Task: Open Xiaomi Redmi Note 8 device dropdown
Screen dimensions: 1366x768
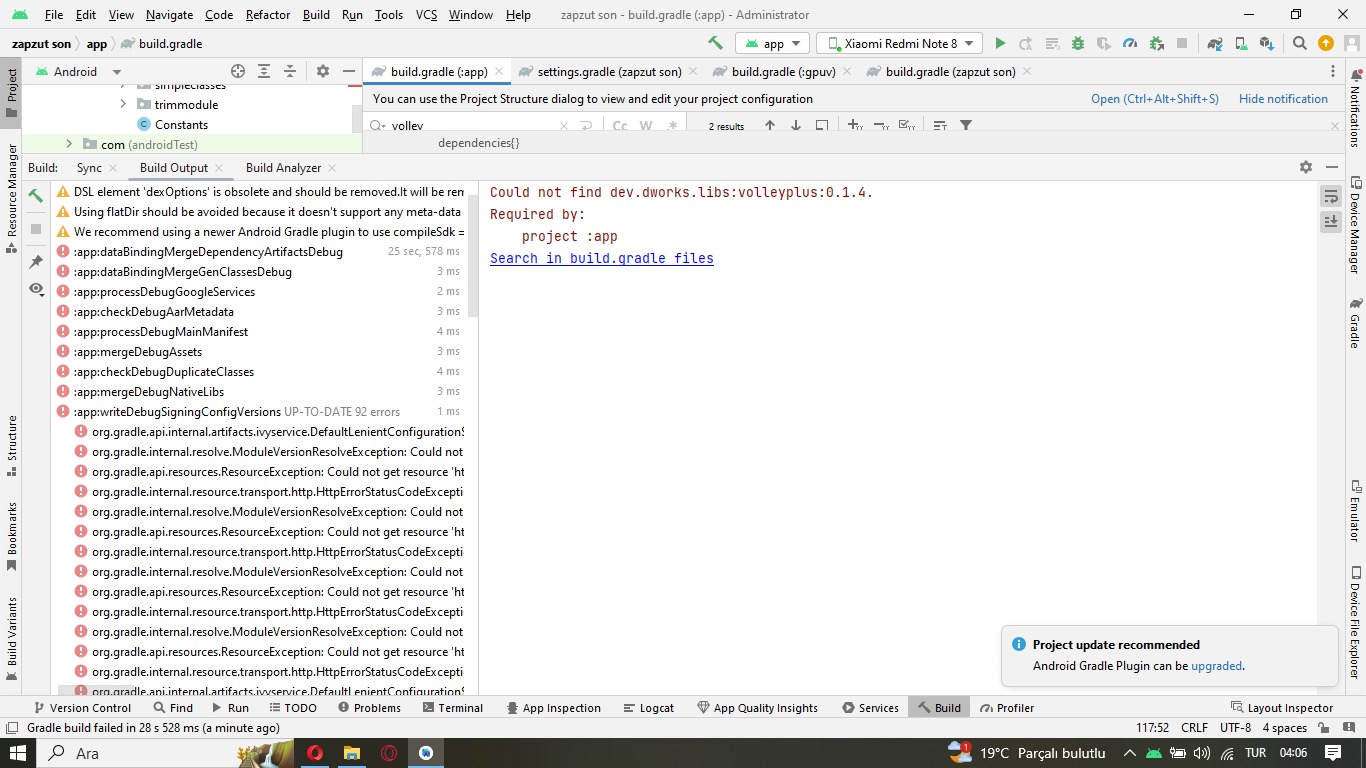Action: (x=899, y=43)
